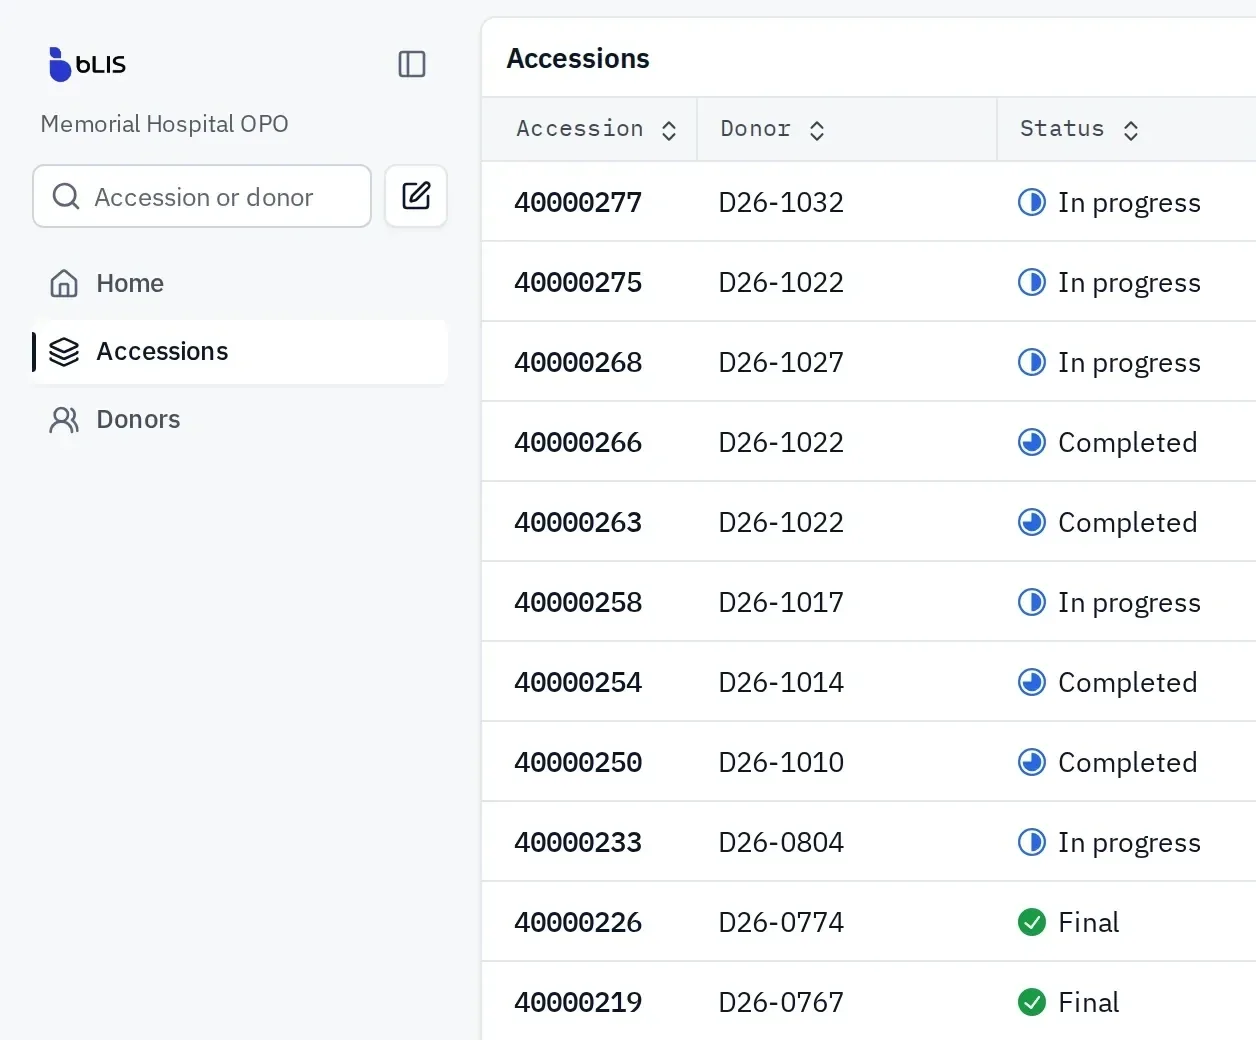The image size is (1256, 1040).
Task: Click Completed text in row 40000250
Action: (1127, 763)
